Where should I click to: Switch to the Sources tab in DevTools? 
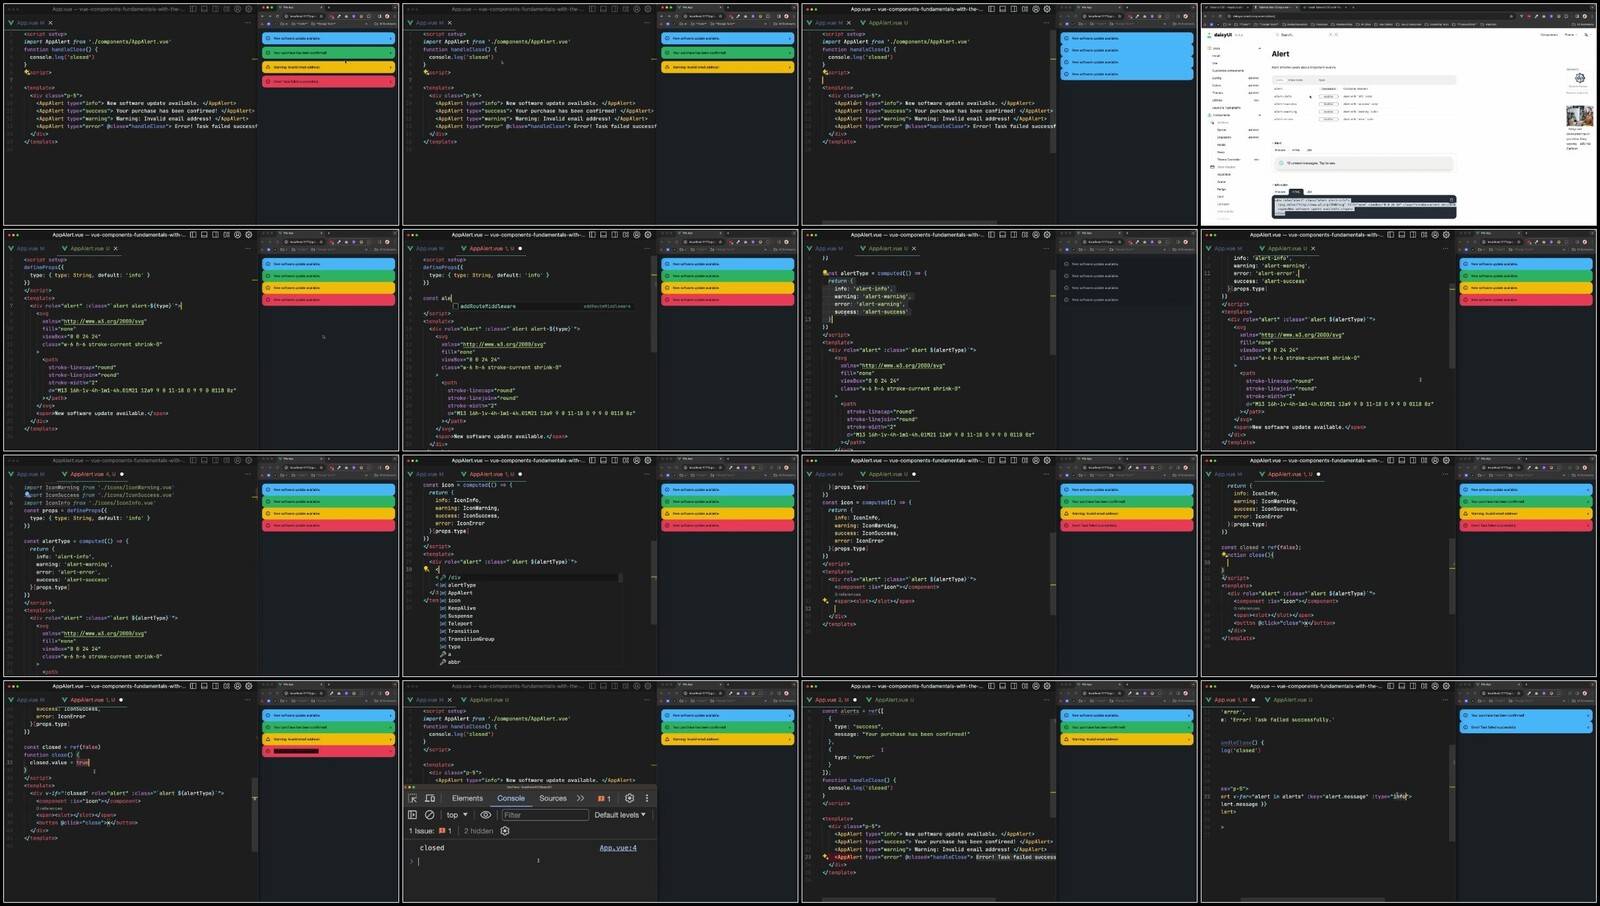click(x=553, y=798)
